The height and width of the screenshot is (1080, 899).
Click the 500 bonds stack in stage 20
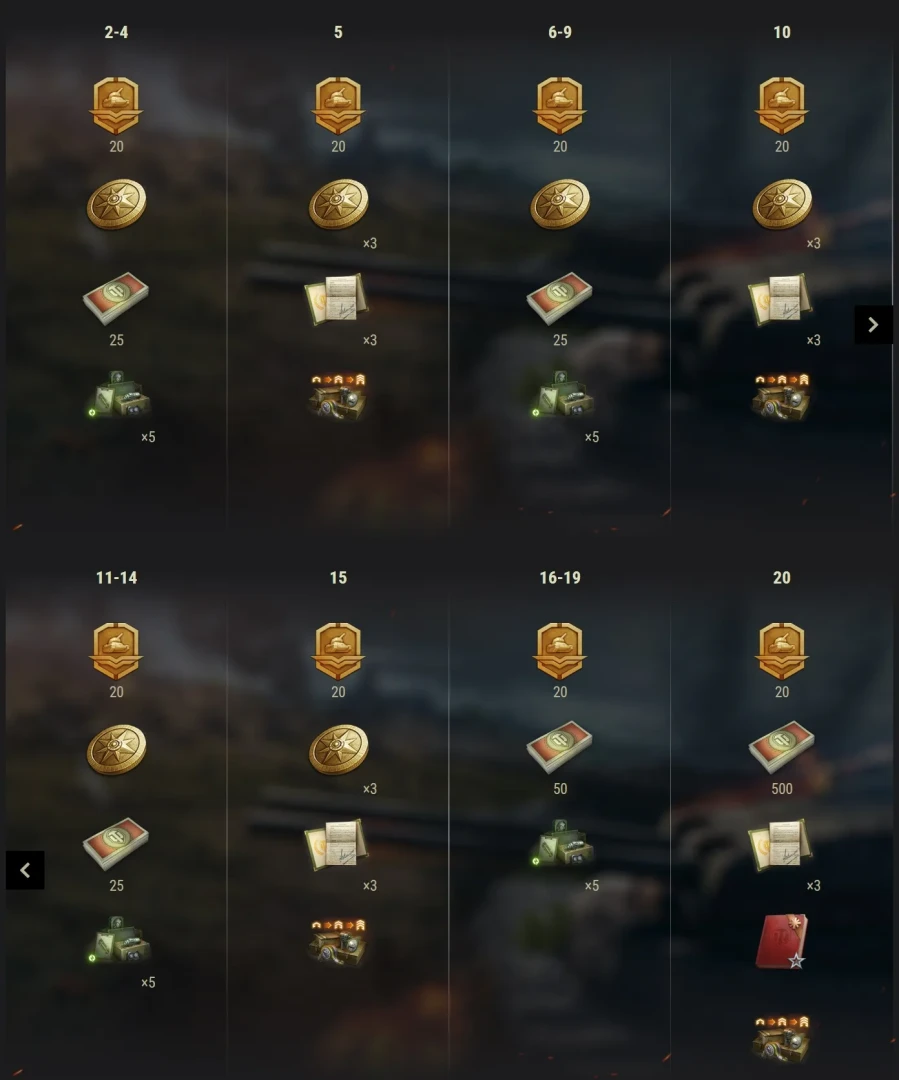(x=781, y=747)
